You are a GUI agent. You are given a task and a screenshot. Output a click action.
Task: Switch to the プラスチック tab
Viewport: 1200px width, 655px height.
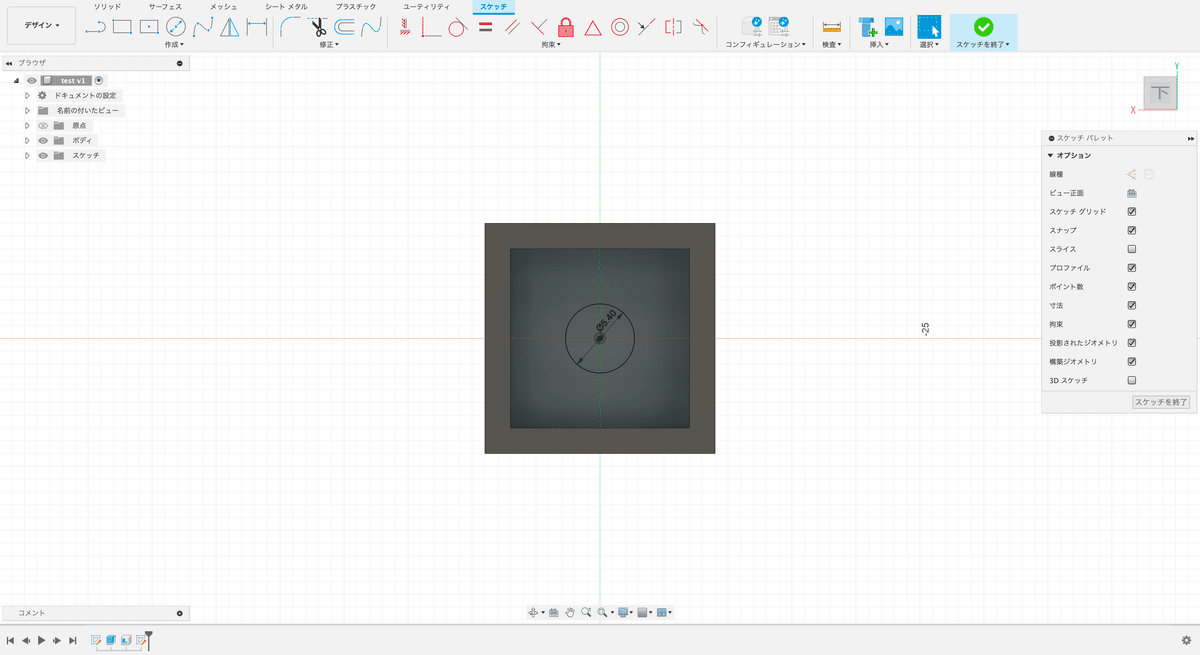point(355,7)
